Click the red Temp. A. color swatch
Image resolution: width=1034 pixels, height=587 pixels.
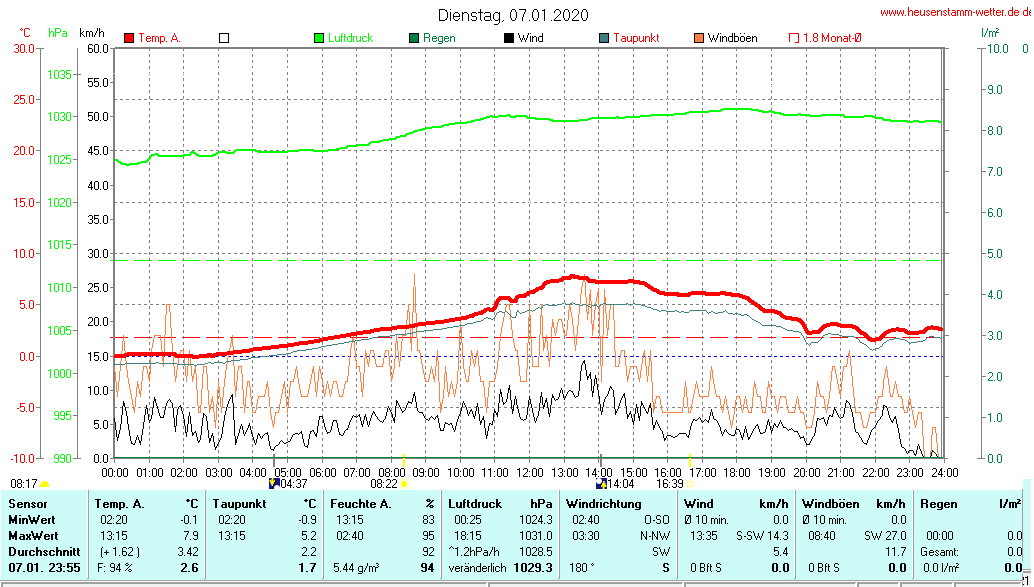129,38
